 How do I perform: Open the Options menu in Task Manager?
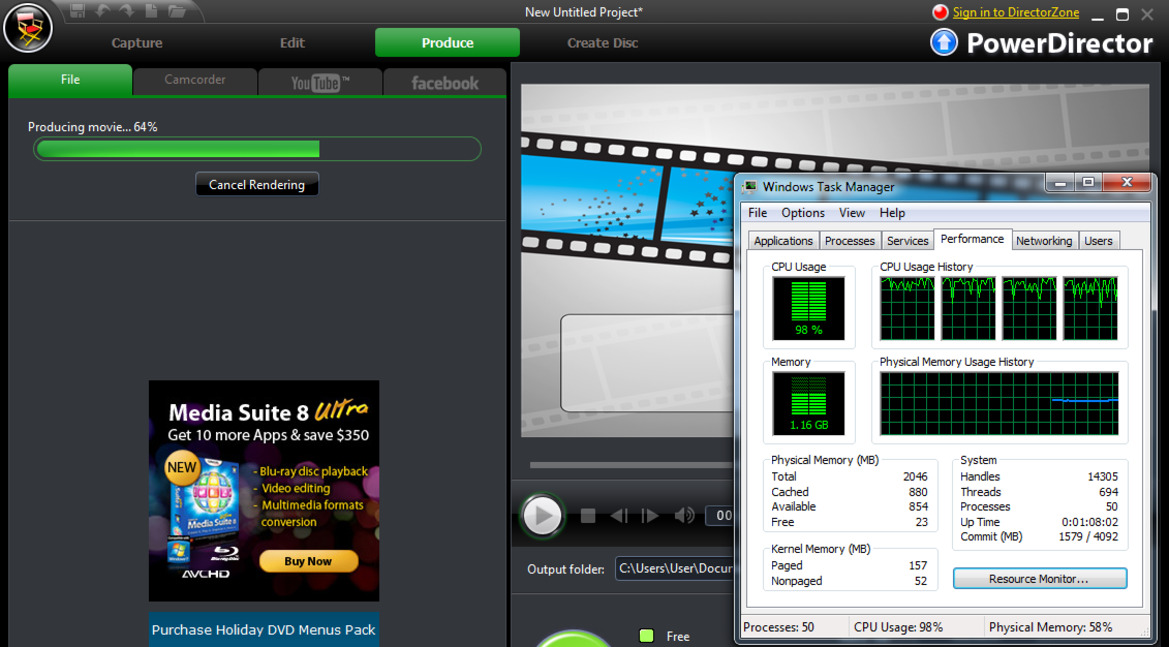coord(803,212)
